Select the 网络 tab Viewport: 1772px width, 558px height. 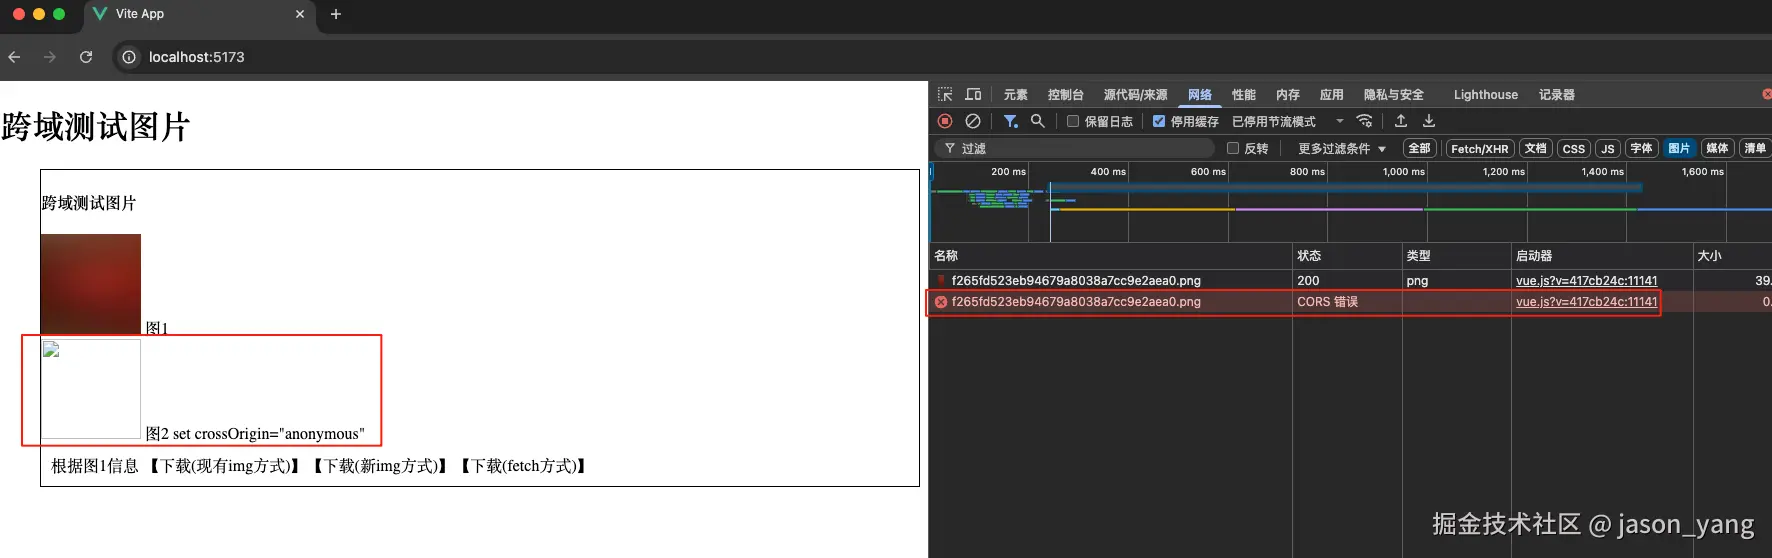[1200, 95]
